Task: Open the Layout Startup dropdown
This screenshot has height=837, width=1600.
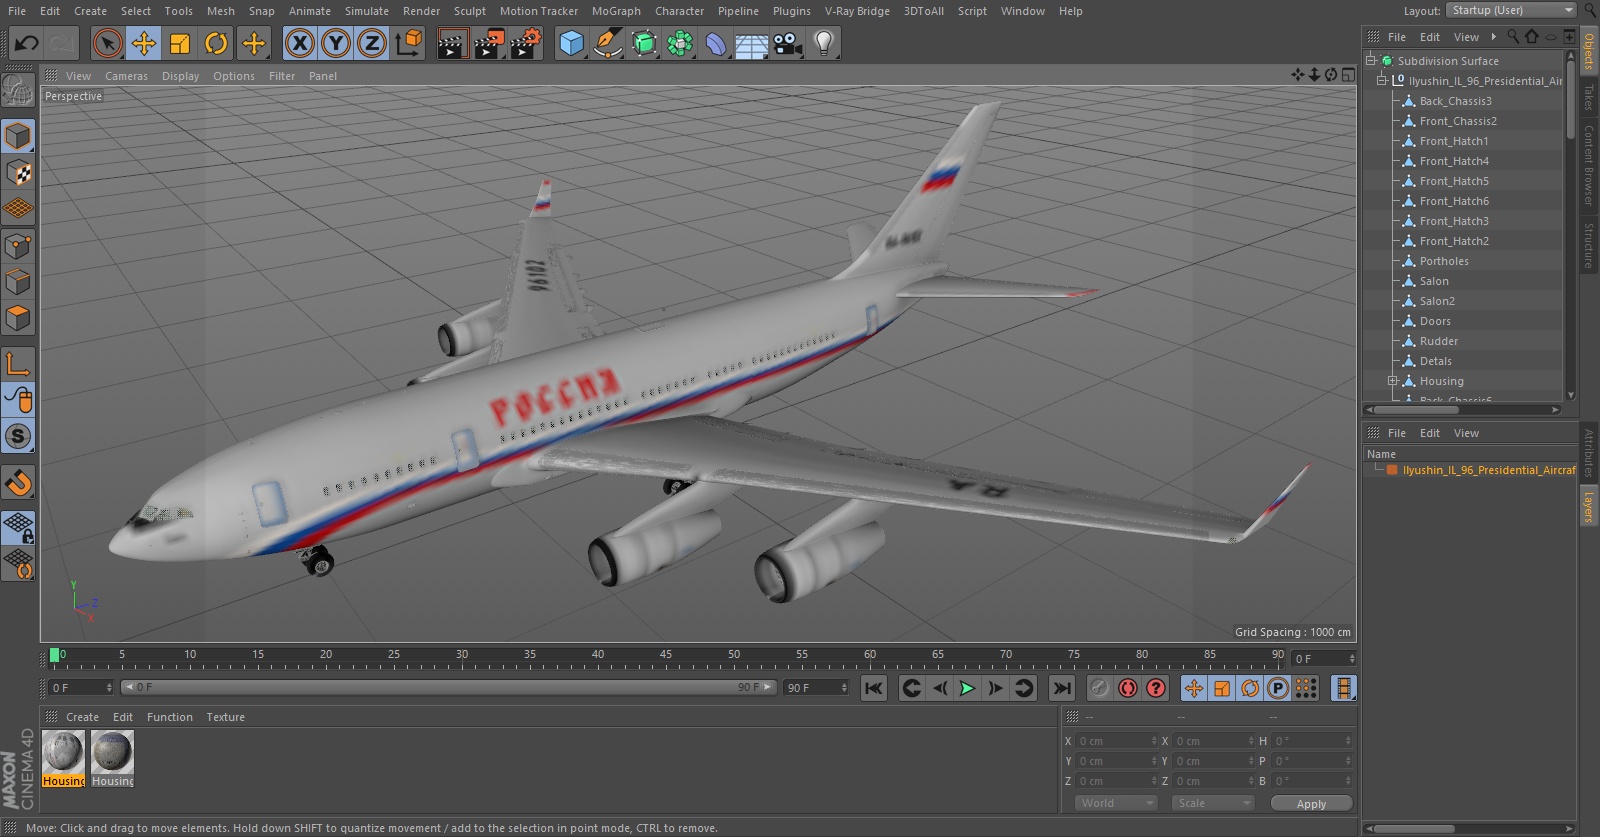Action: coord(1511,10)
